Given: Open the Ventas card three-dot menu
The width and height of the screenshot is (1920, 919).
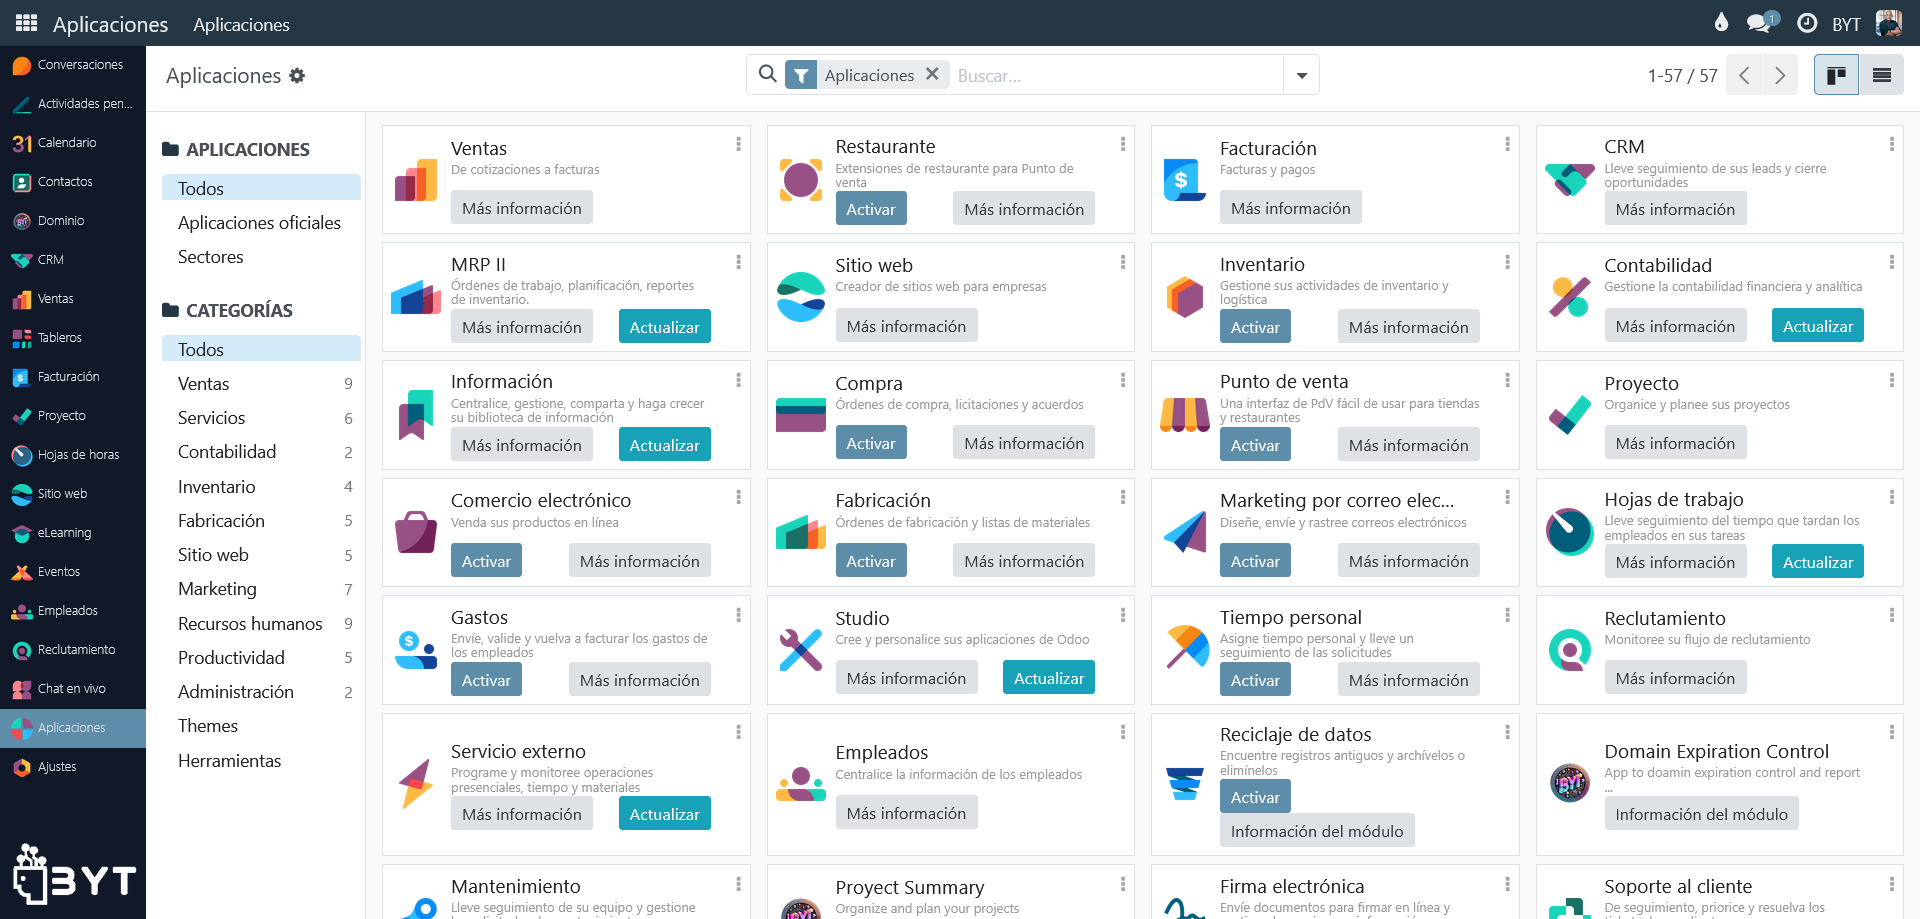Looking at the screenshot, I should [738, 144].
